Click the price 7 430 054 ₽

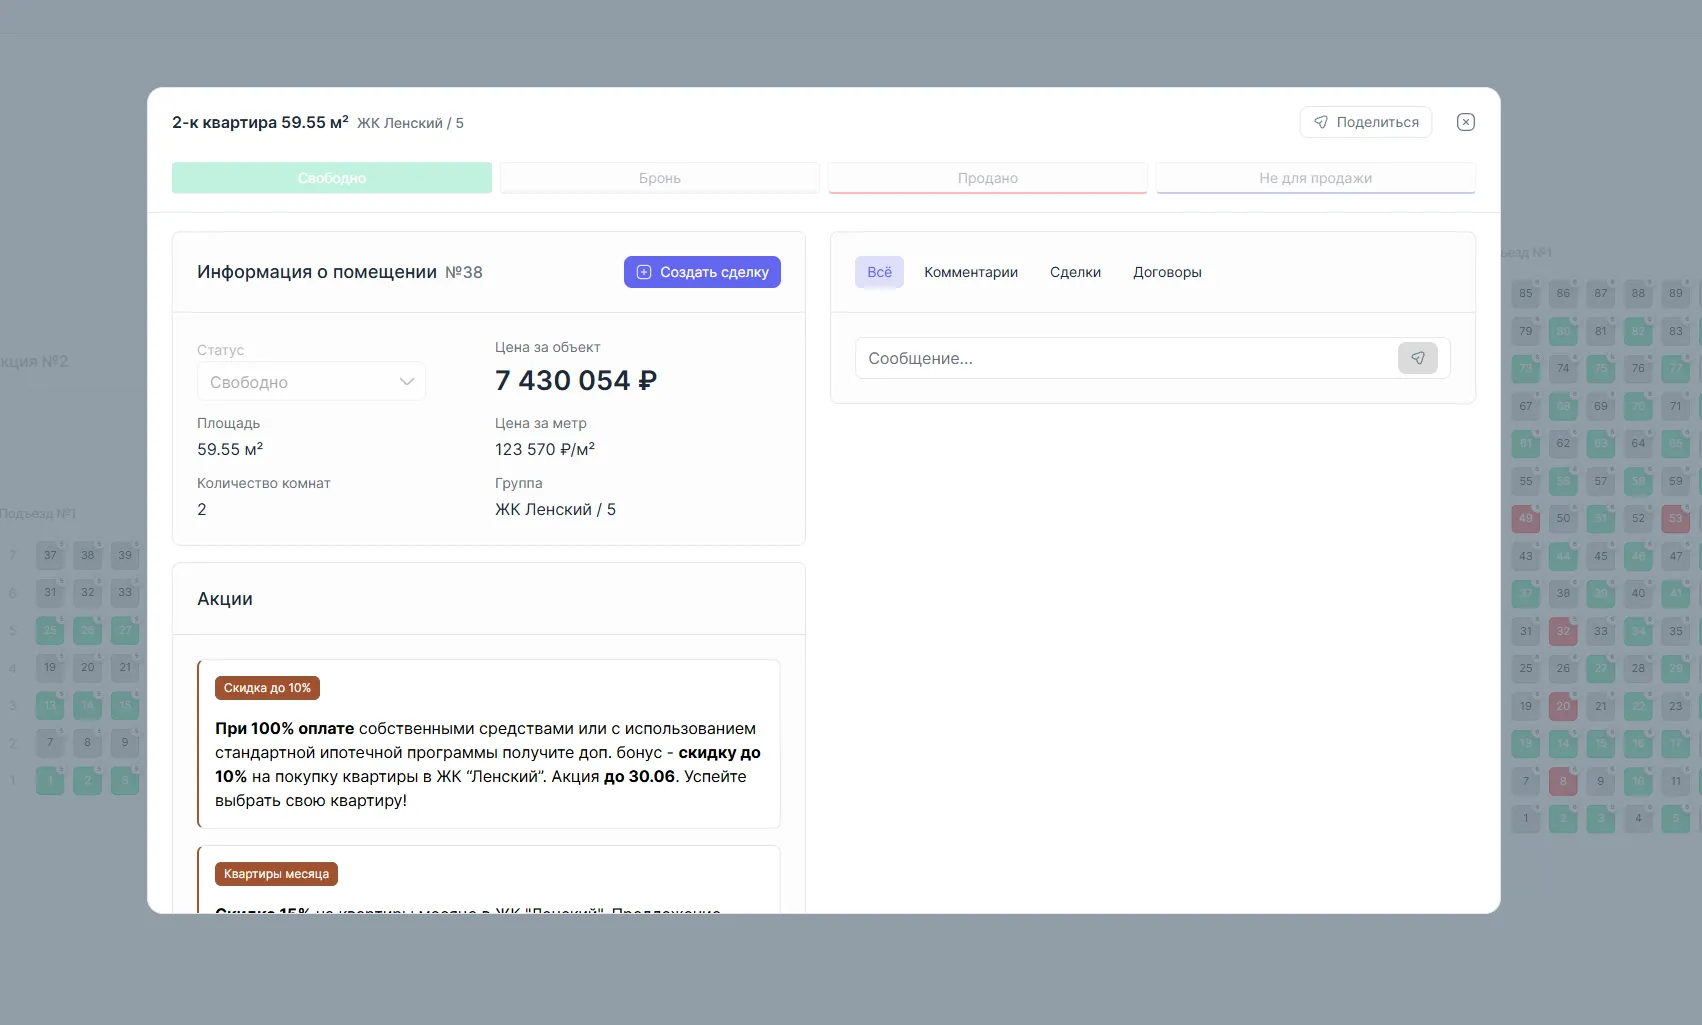point(576,381)
